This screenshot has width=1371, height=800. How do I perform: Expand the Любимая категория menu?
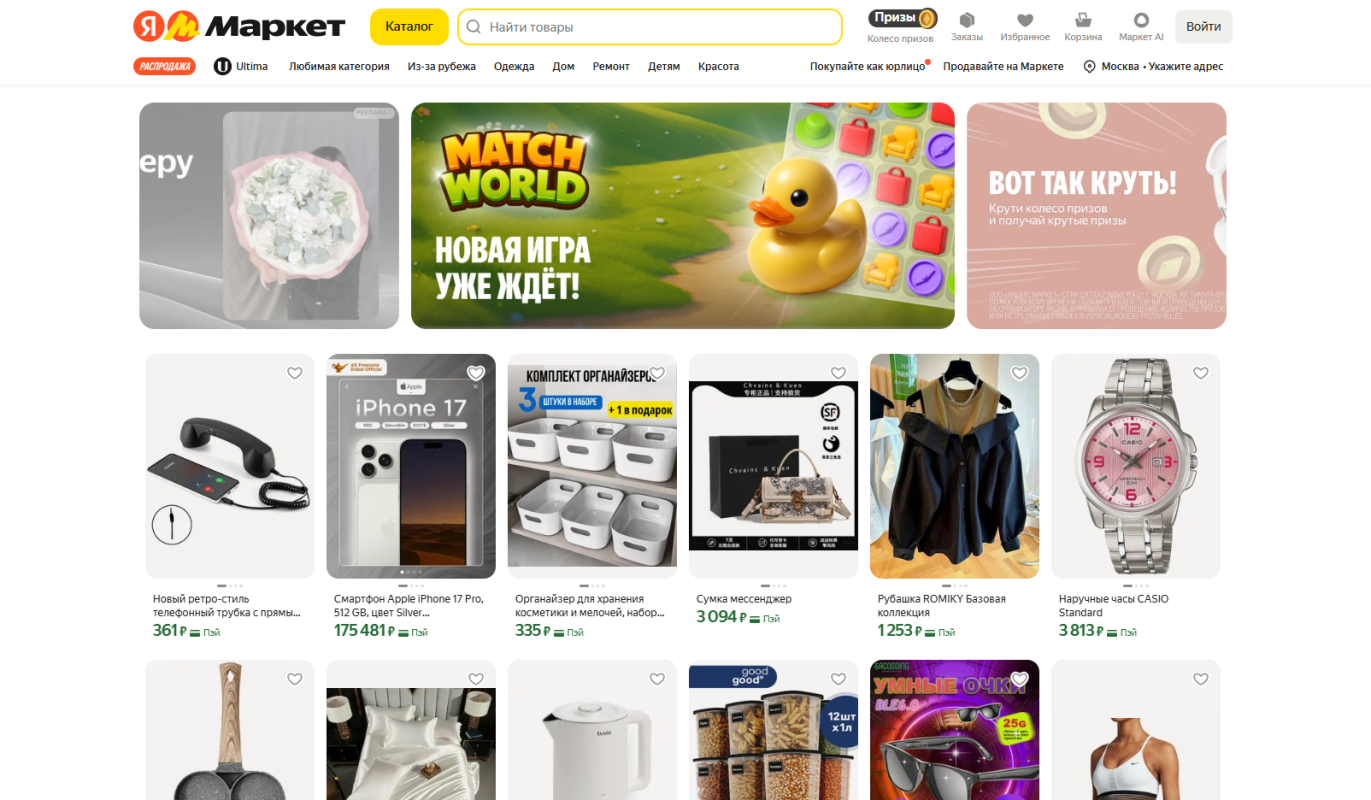coord(339,66)
